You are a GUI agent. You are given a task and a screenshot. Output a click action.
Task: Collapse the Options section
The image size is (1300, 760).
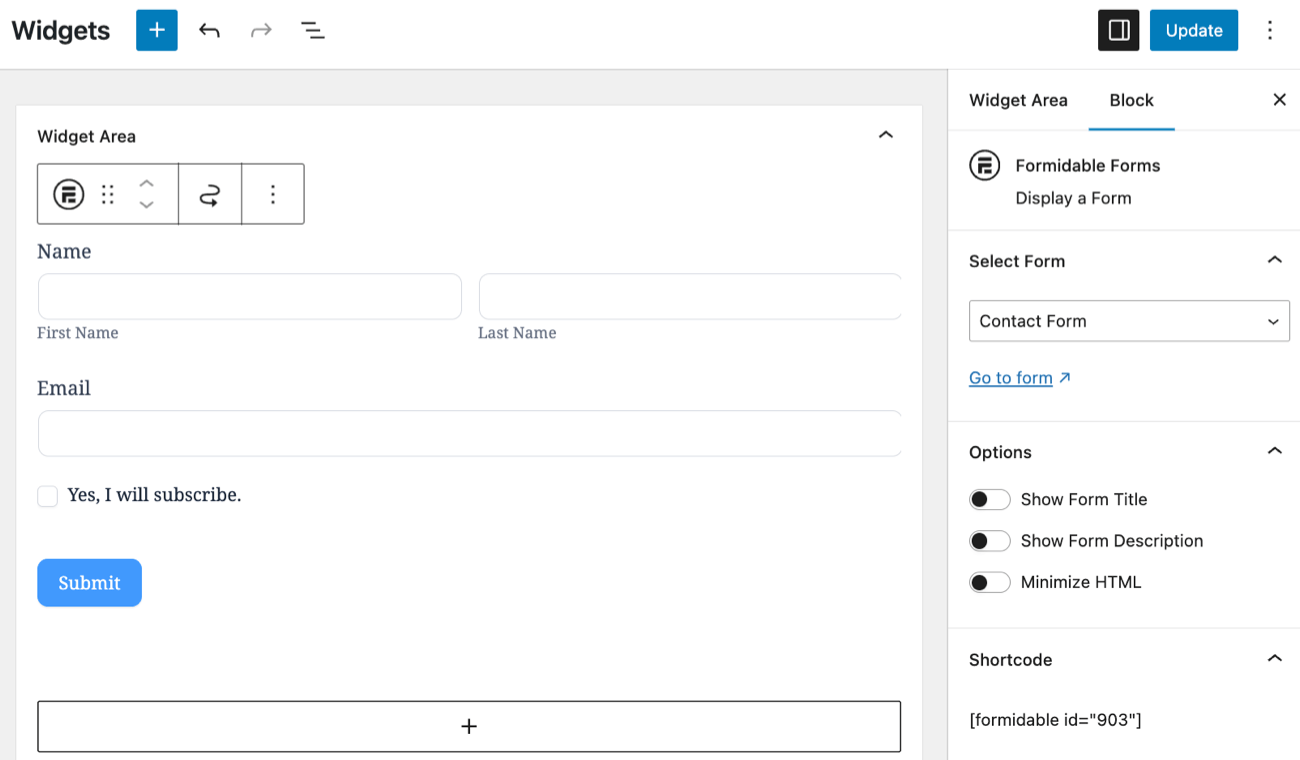click(x=1274, y=451)
